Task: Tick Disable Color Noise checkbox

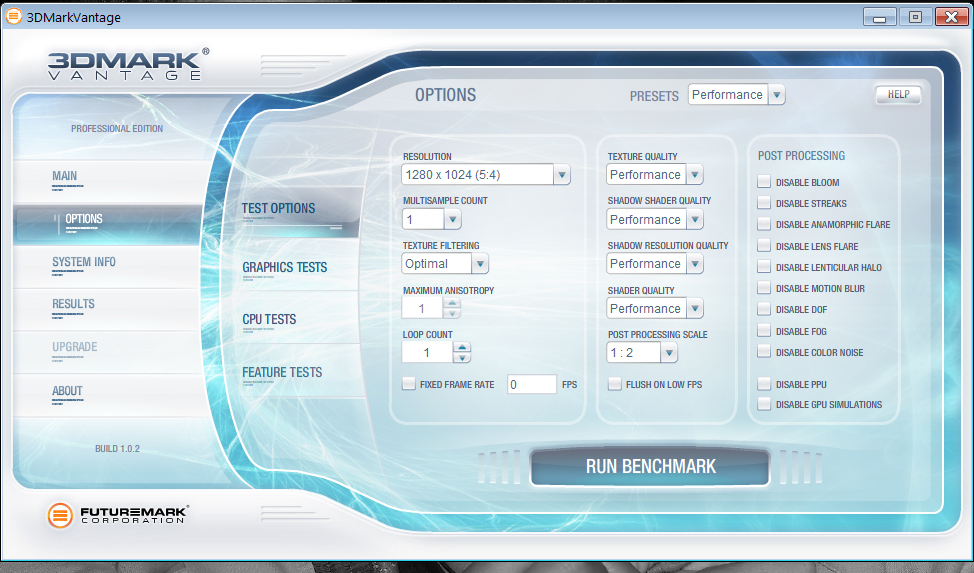Action: [x=764, y=352]
